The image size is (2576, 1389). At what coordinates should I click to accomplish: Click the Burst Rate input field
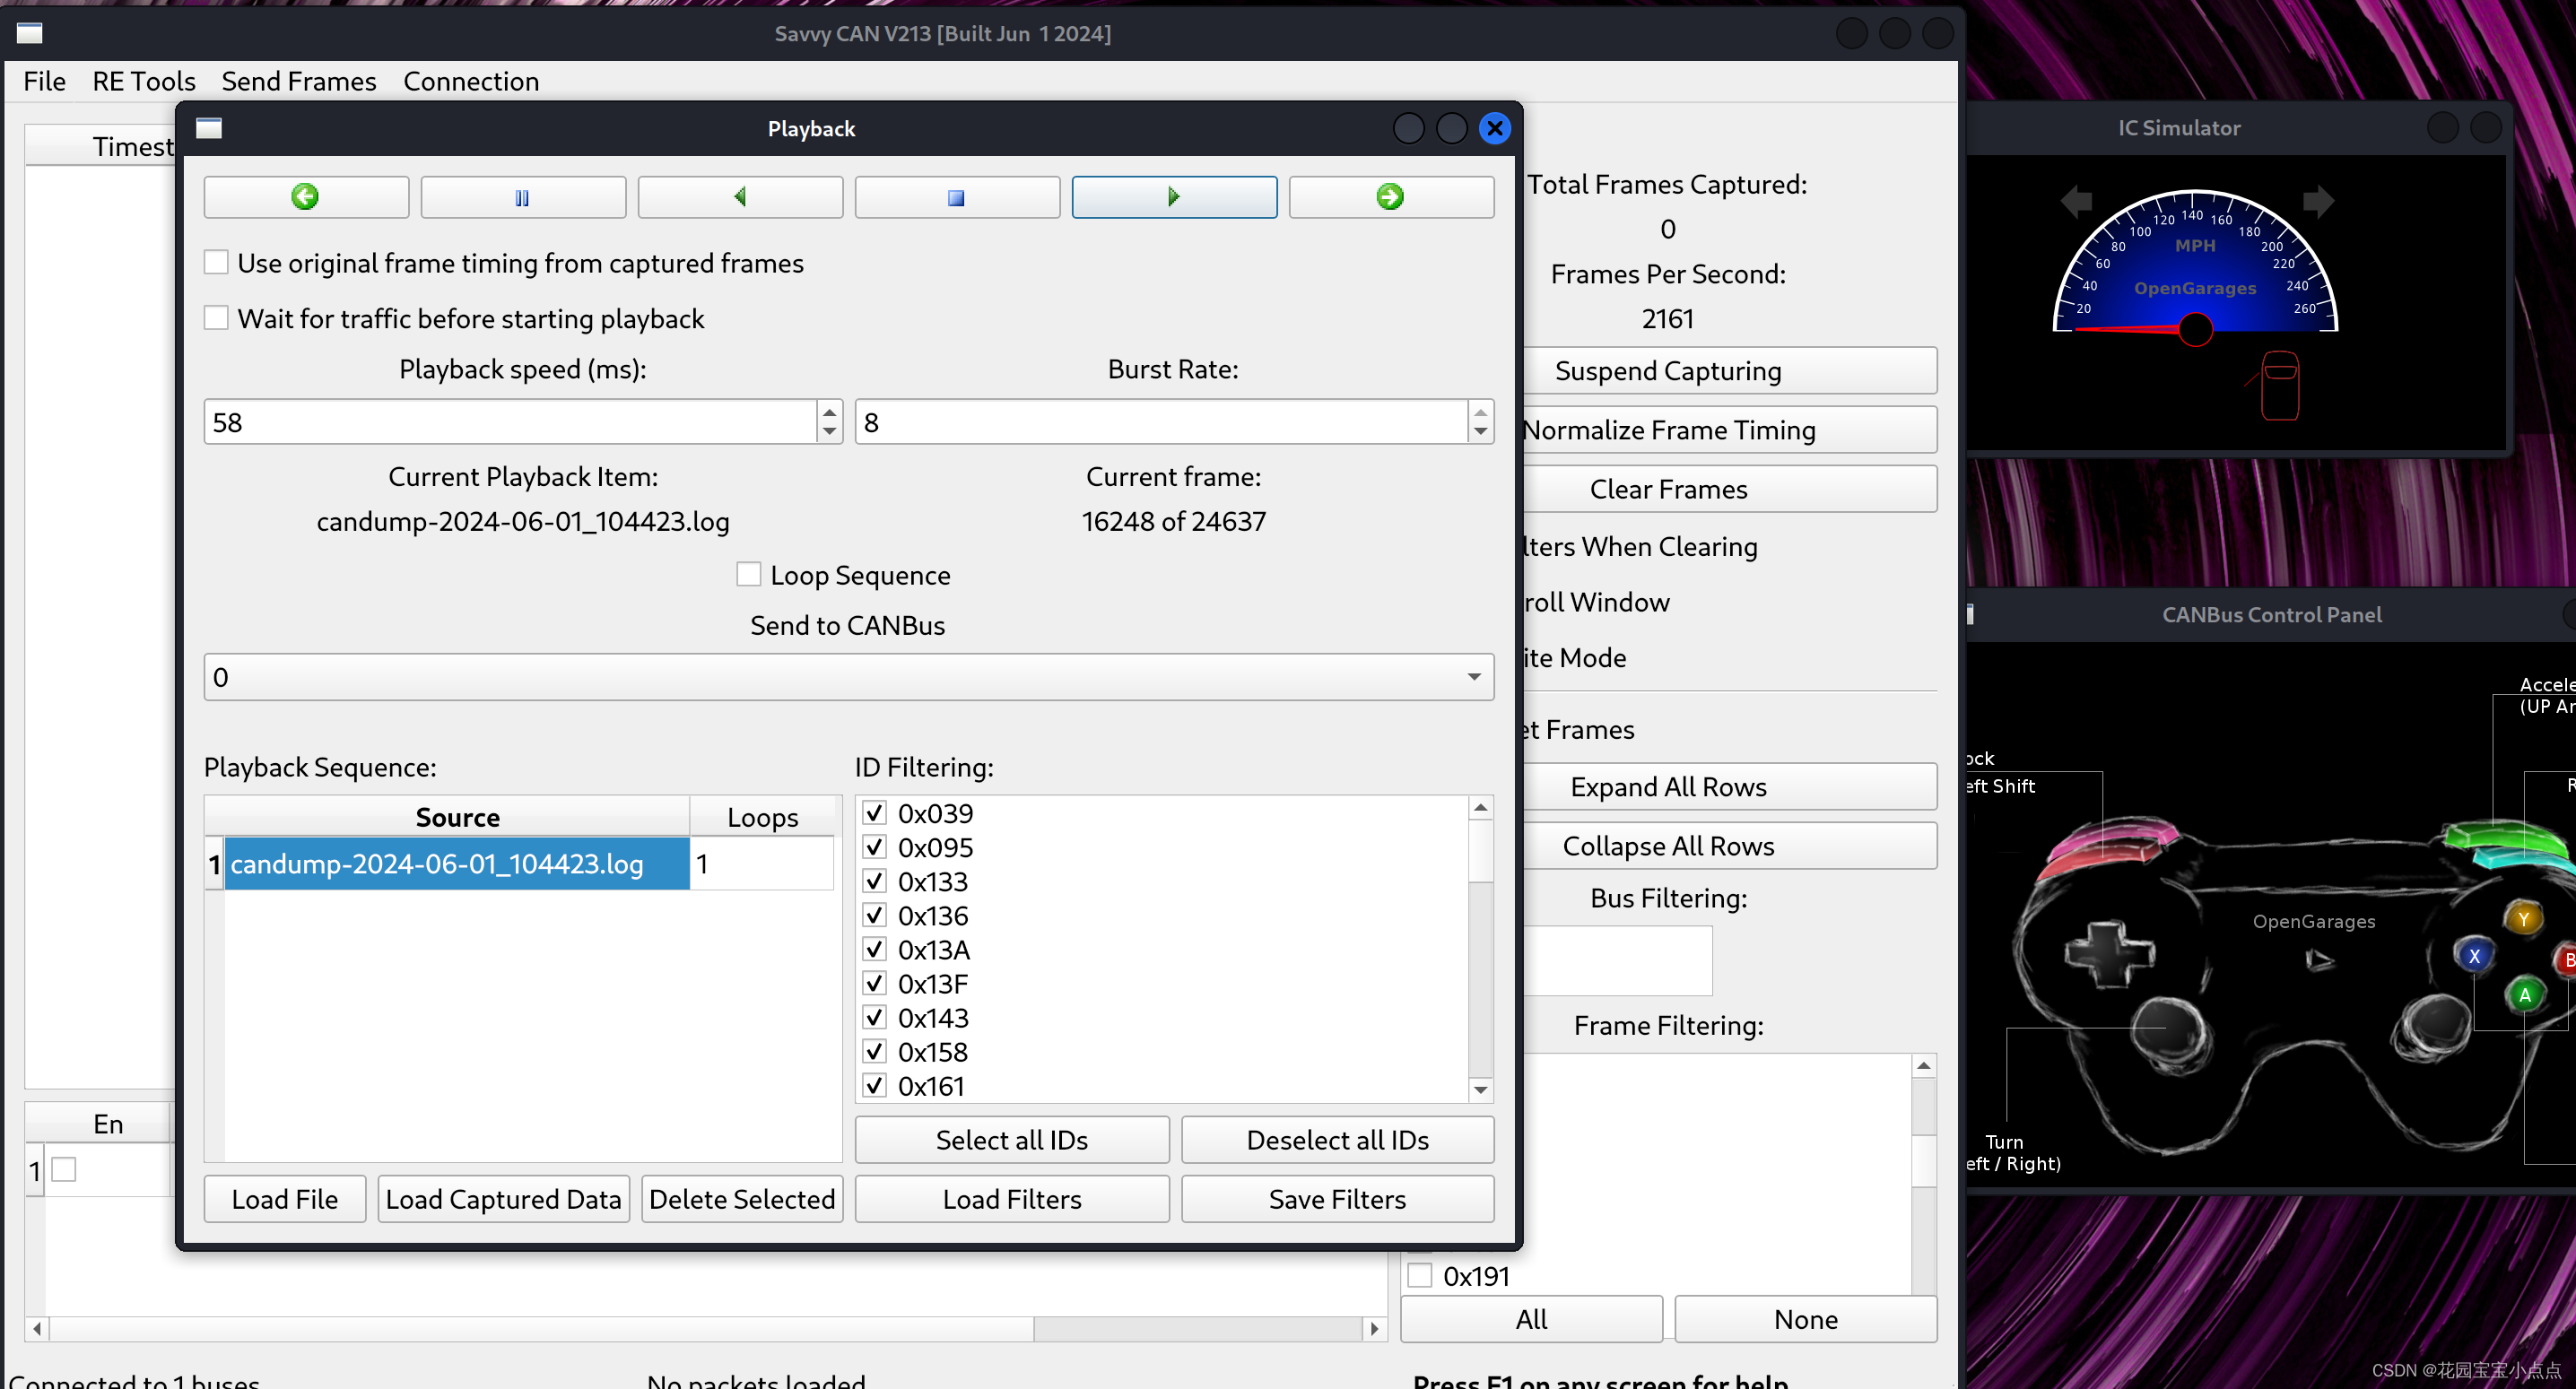coord(1162,422)
